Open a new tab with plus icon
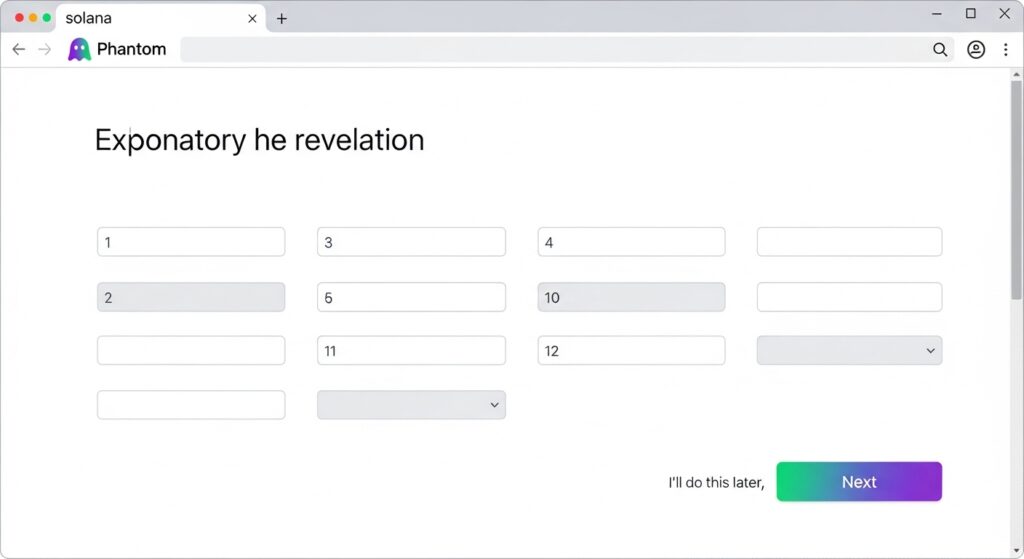 (x=282, y=19)
